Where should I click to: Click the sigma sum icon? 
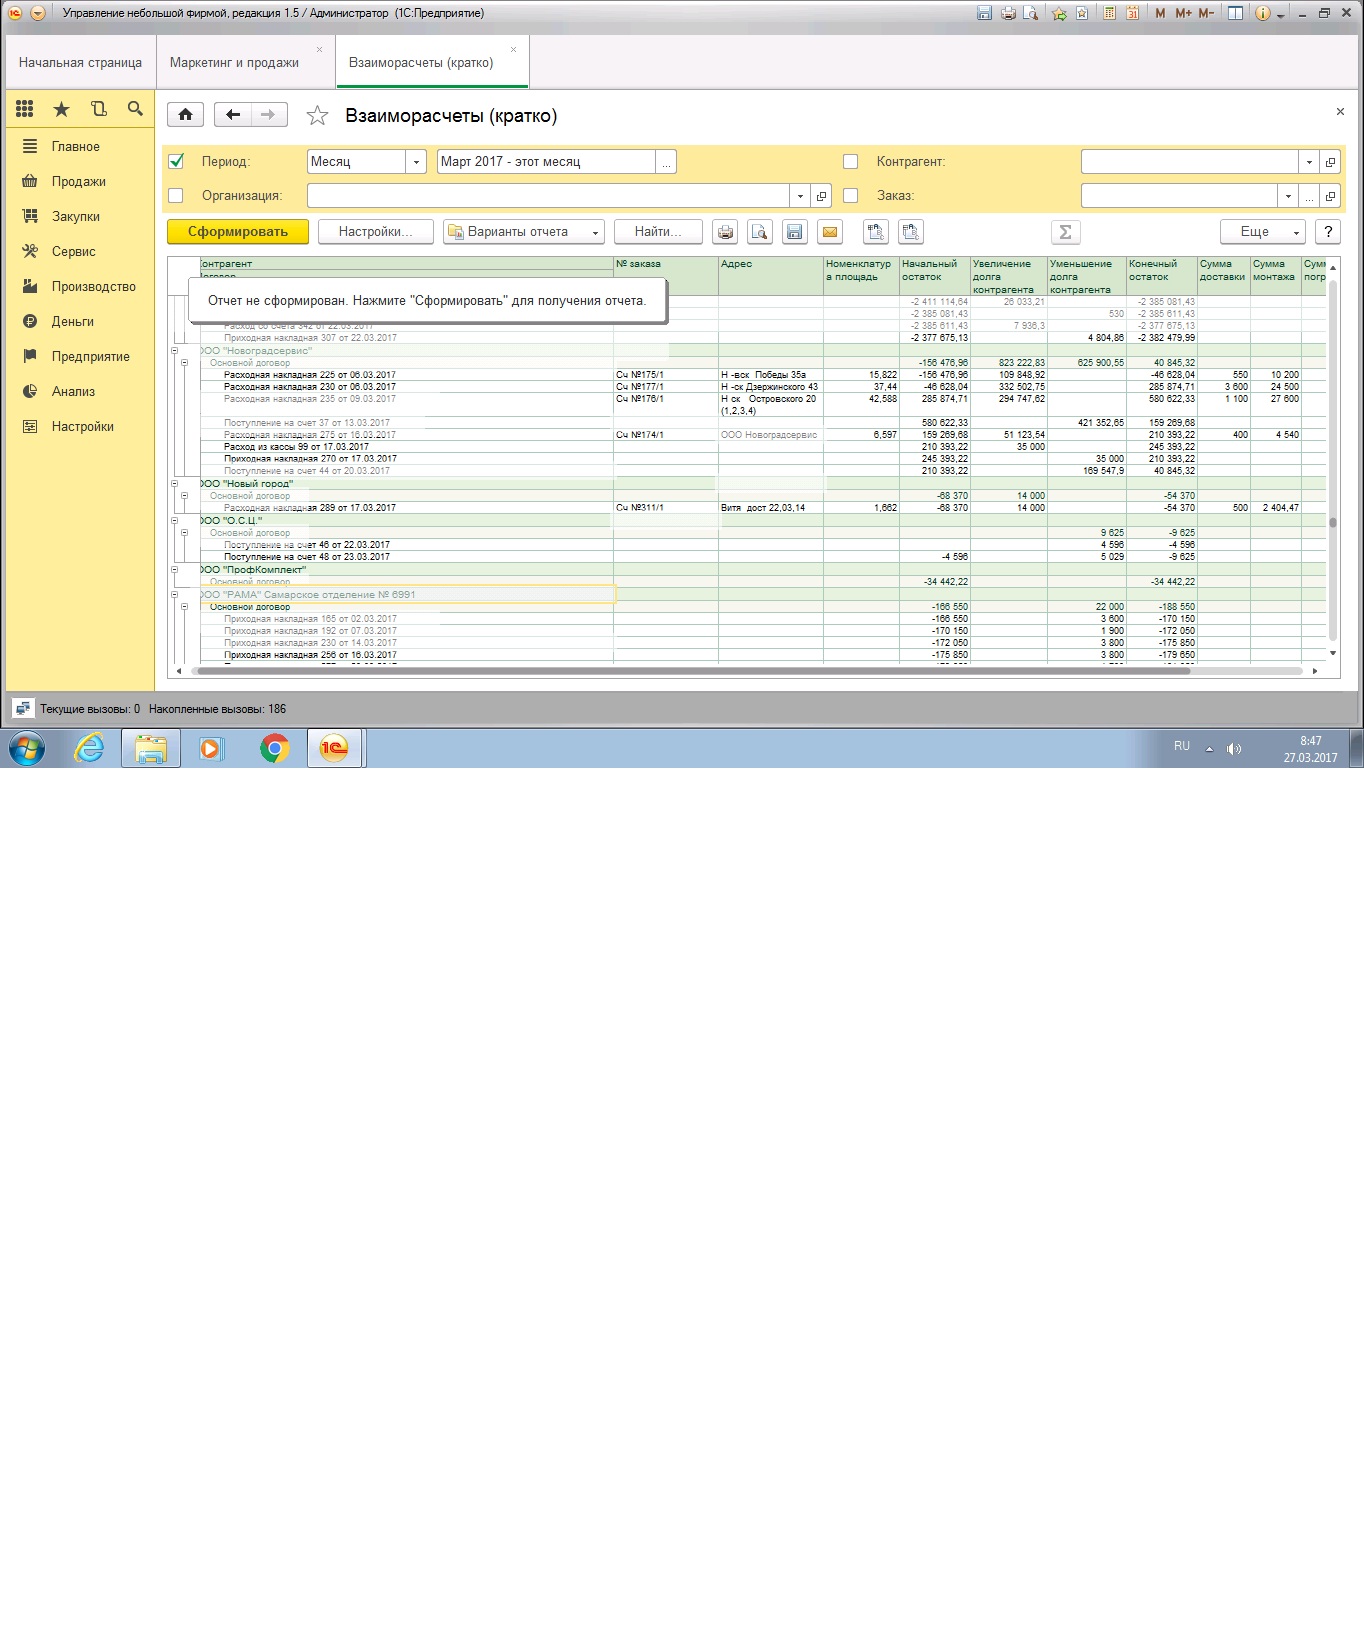[1065, 232]
